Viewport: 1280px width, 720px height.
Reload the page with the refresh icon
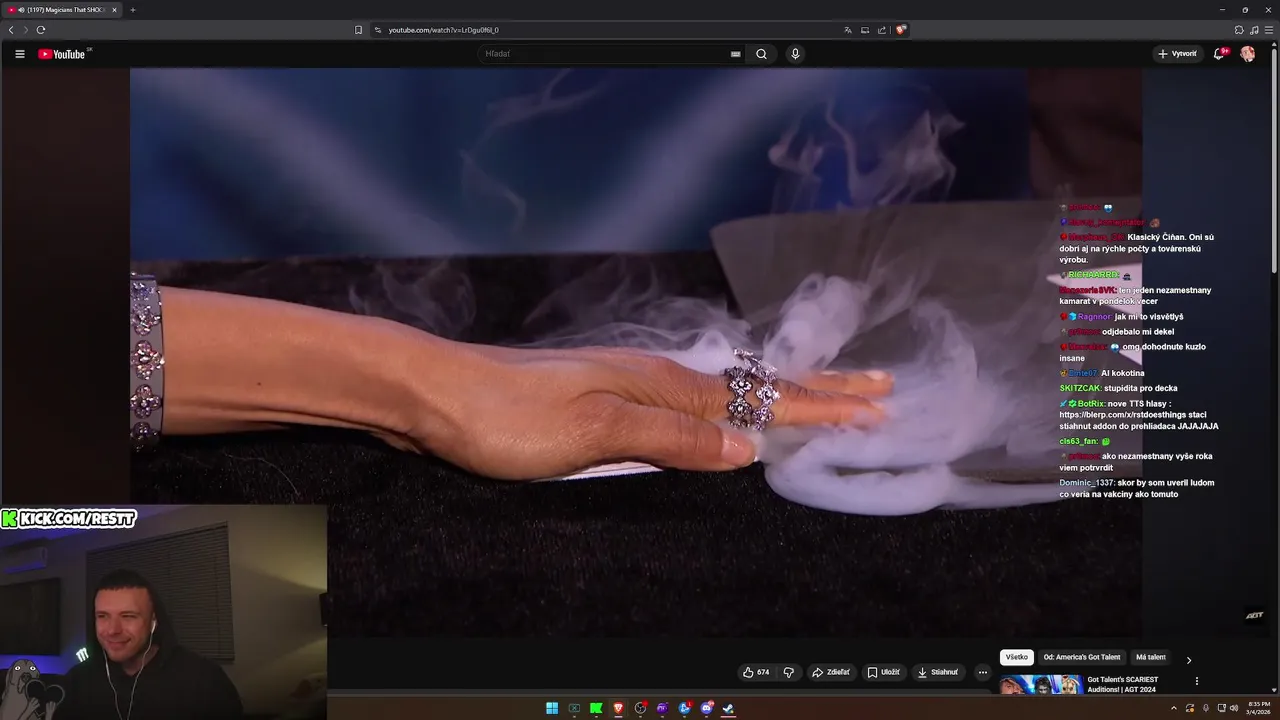tap(41, 30)
